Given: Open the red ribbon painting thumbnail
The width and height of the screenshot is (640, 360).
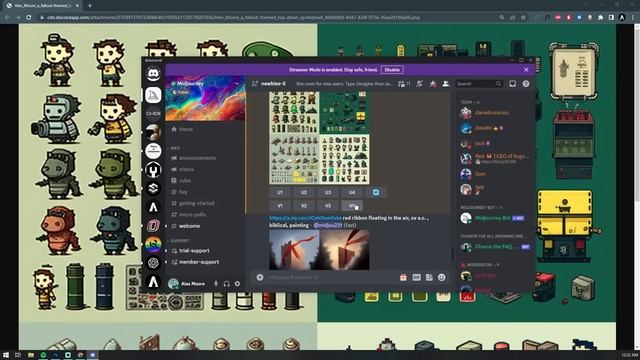Looking at the screenshot, I should pos(319,250).
